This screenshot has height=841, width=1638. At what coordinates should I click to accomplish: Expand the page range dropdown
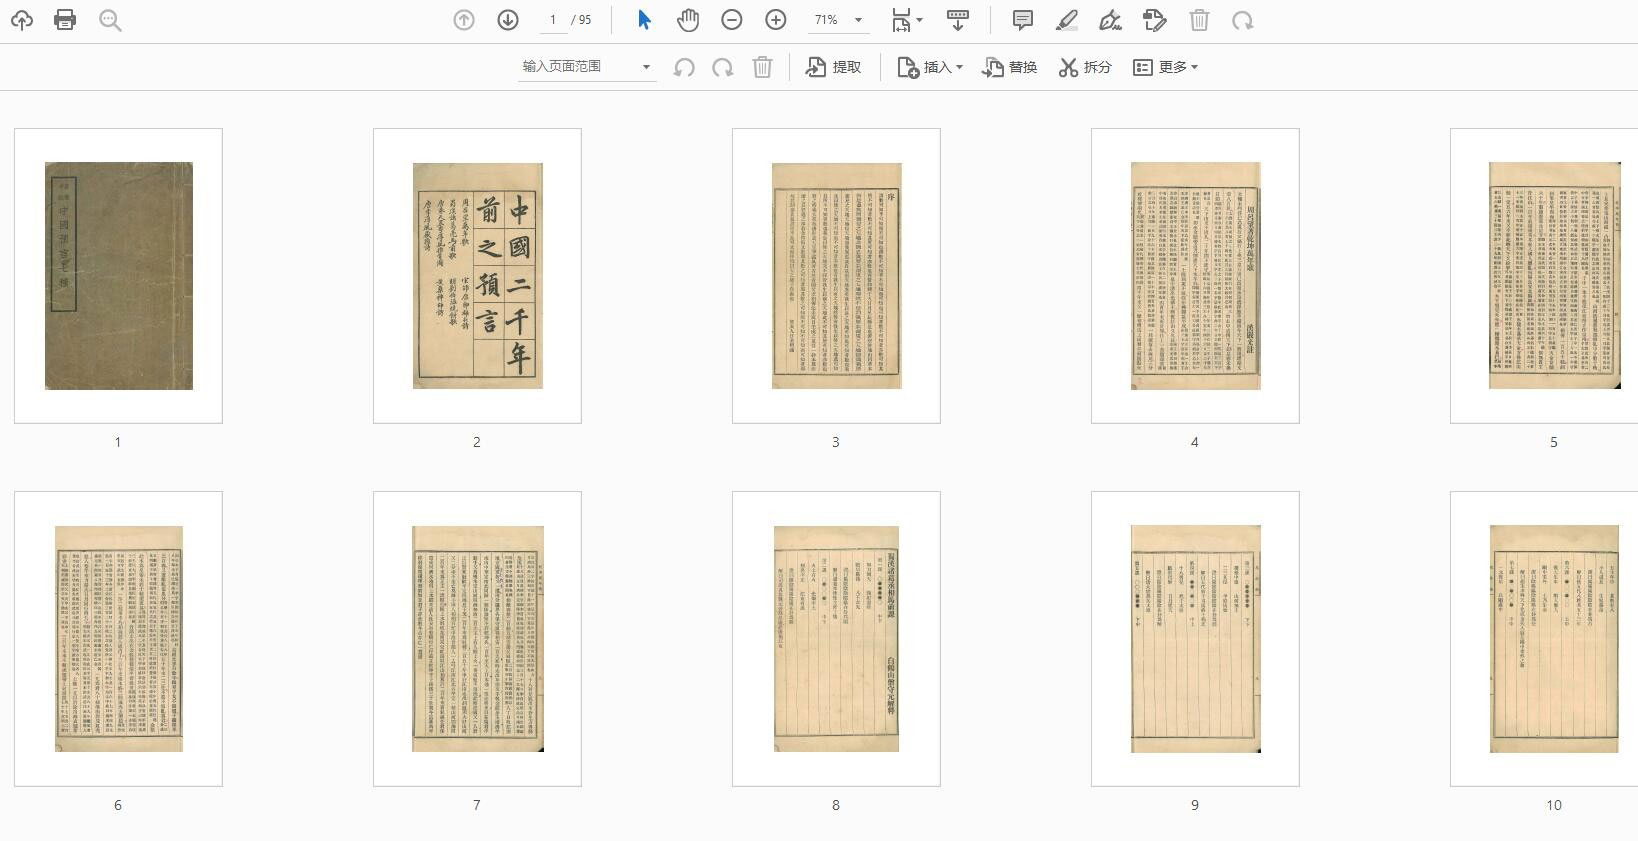click(646, 67)
